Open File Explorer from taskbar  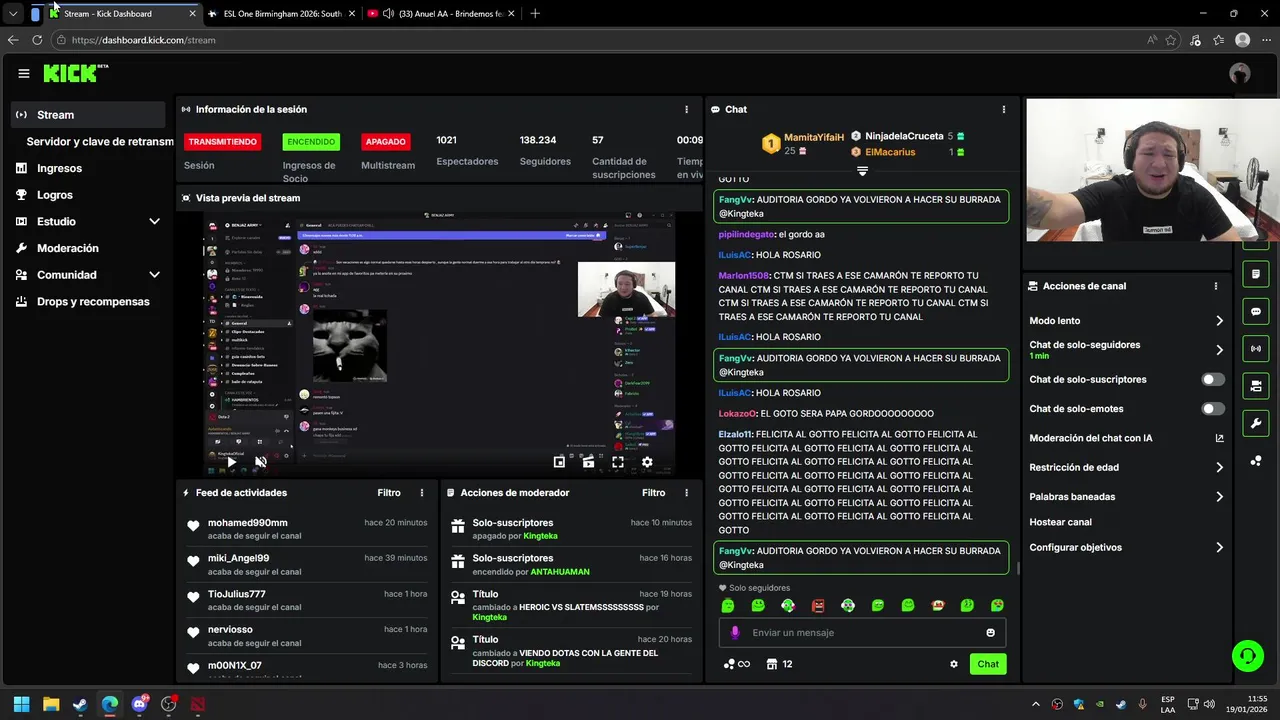tap(51, 704)
